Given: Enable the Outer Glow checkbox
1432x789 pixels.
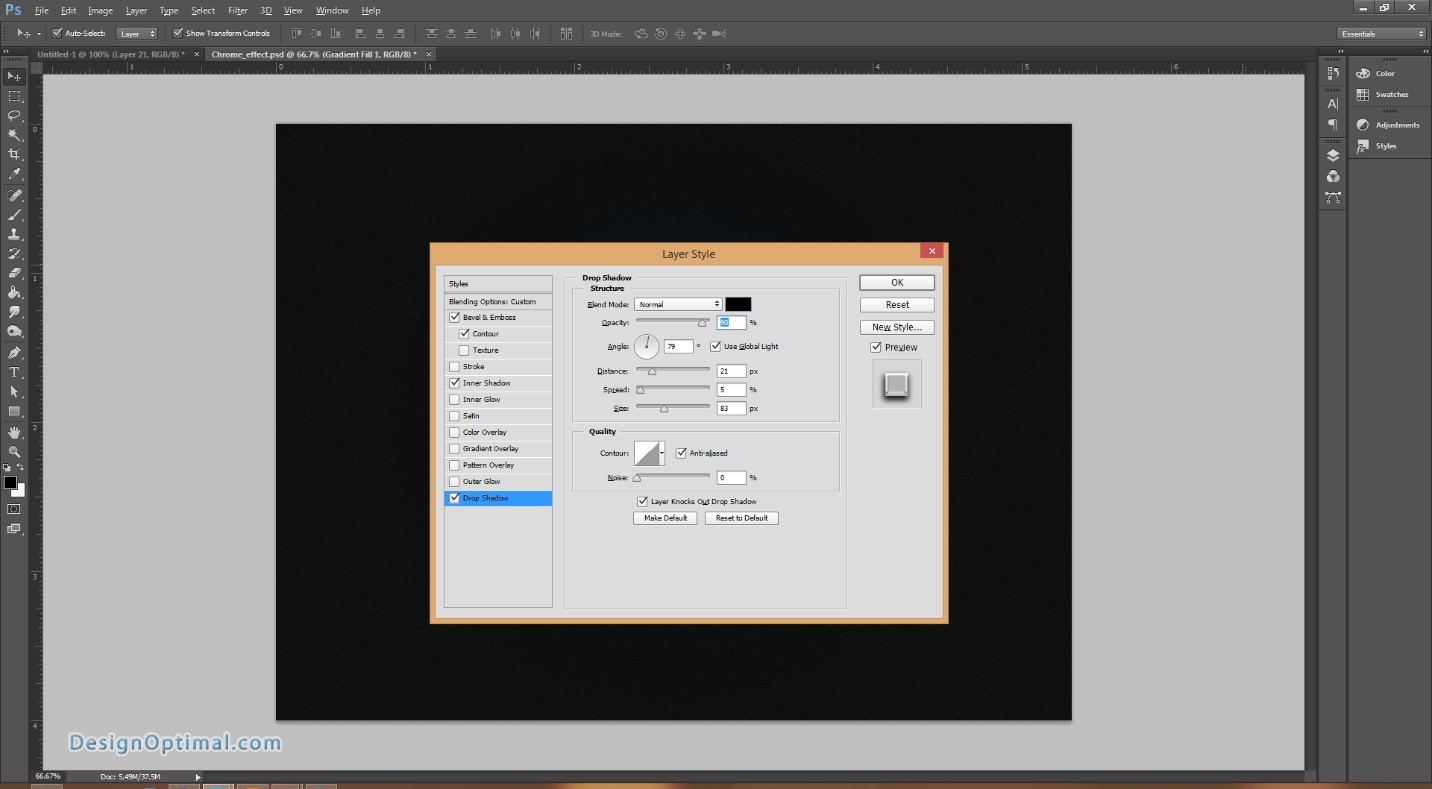Looking at the screenshot, I should click(x=455, y=482).
